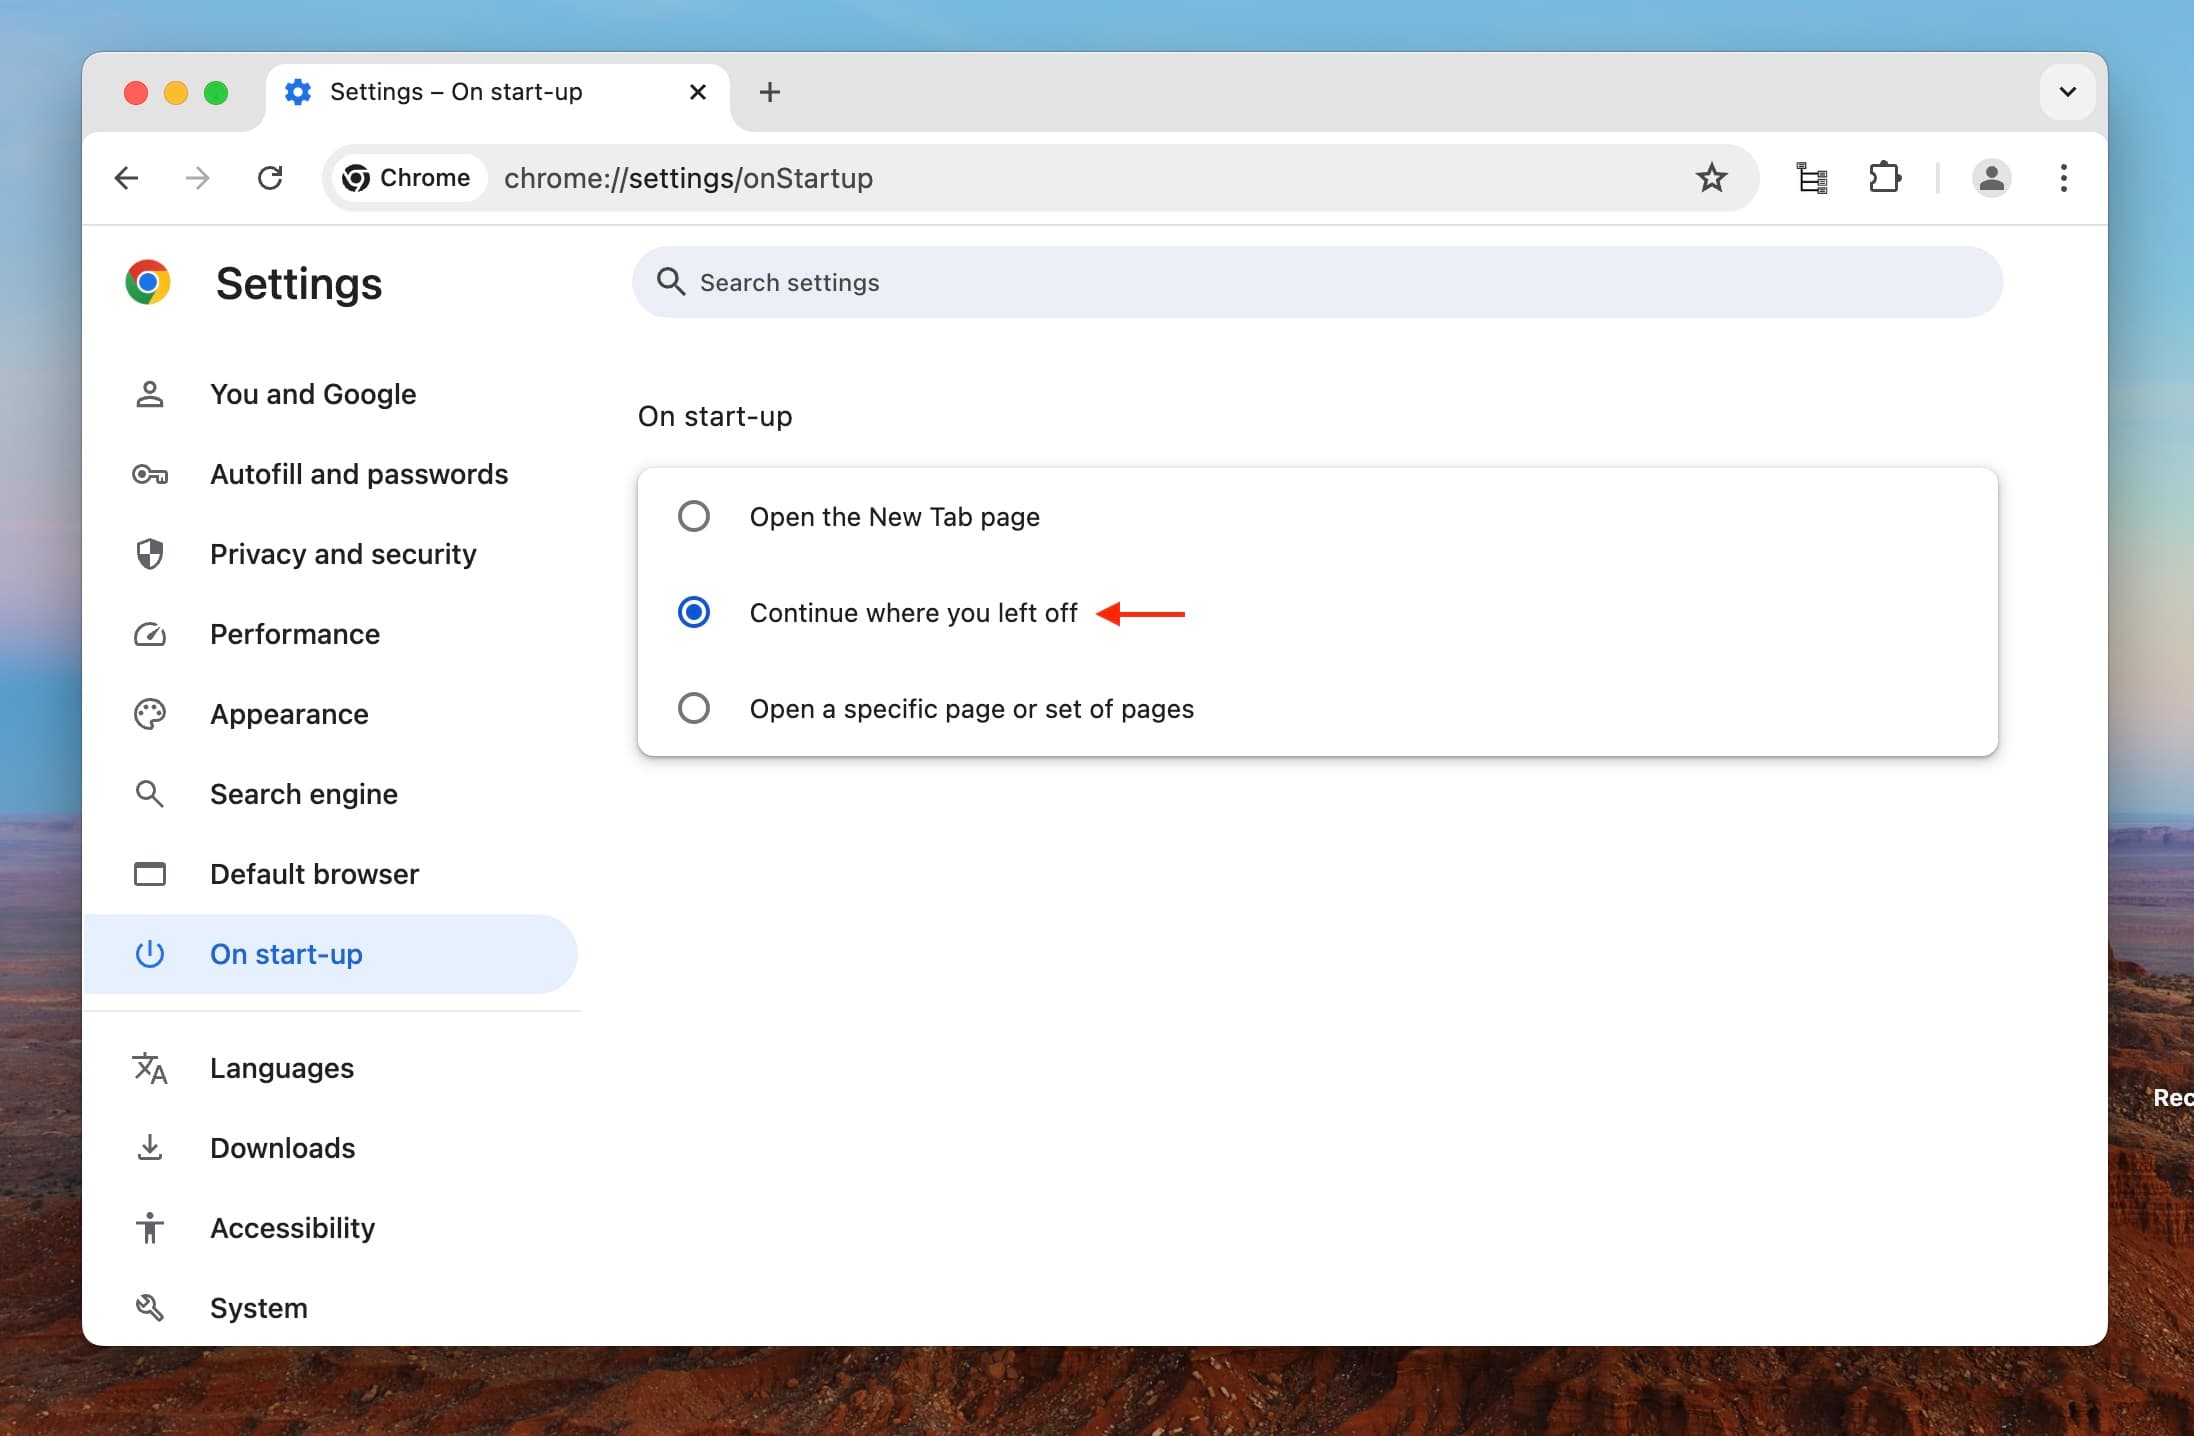Image resolution: width=2194 pixels, height=1436 pixels.
Task: Go to Default browser settings
Action: tap(314, 874)
